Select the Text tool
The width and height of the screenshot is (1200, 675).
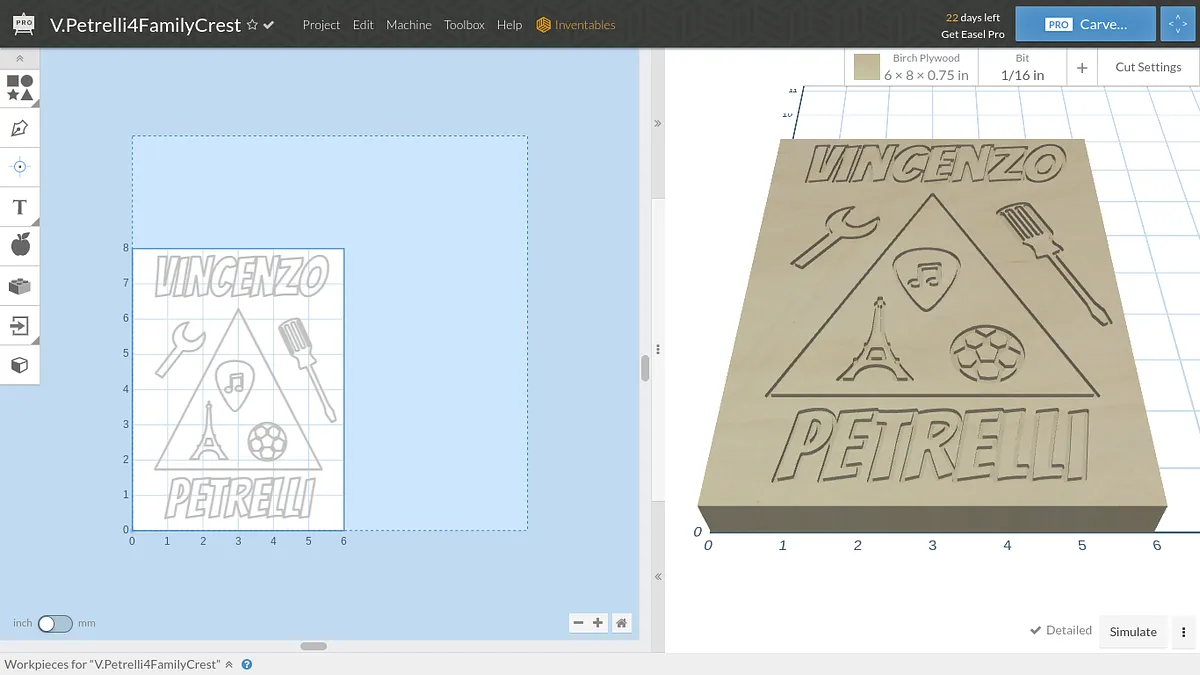(20, 207)
